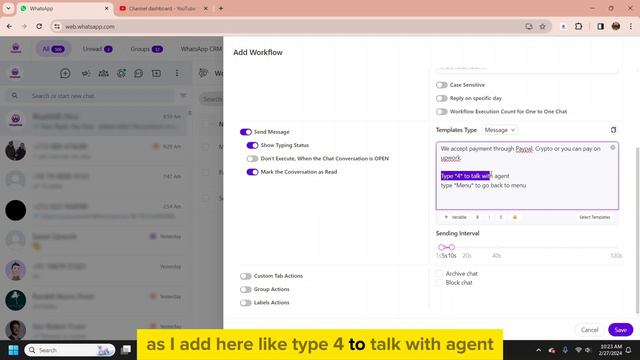Open the Windows Start menu
This screenshot has width=640, height=360.
(x=13, y=350)
